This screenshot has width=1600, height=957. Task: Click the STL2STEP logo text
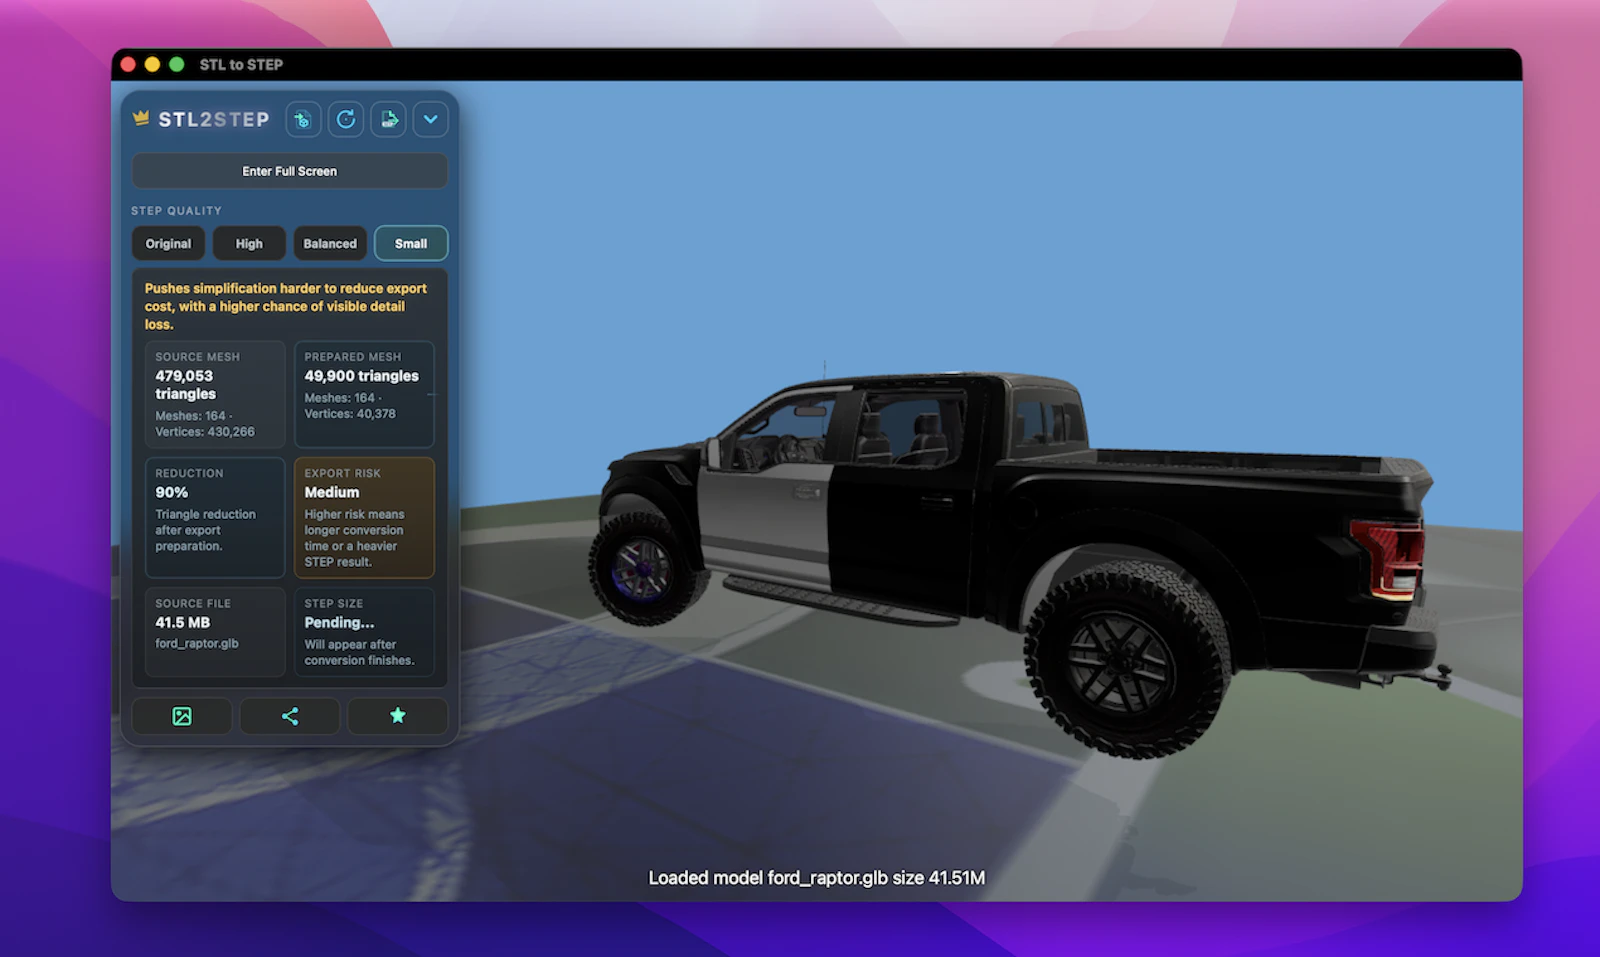coord(214,119)
